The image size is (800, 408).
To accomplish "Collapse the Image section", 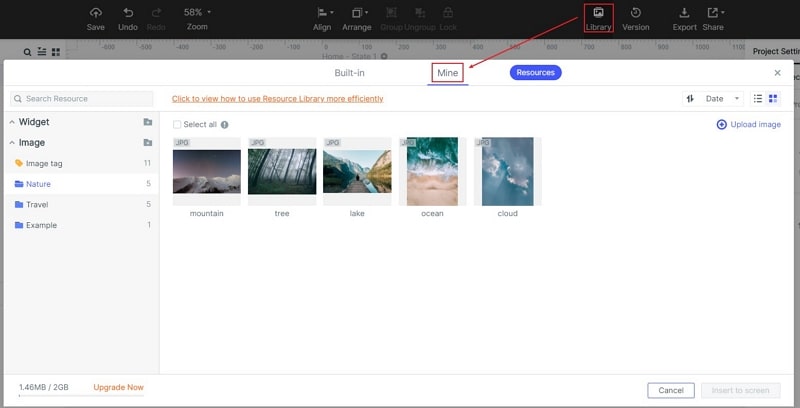I will pyautogui.click(x=12, y=143).
